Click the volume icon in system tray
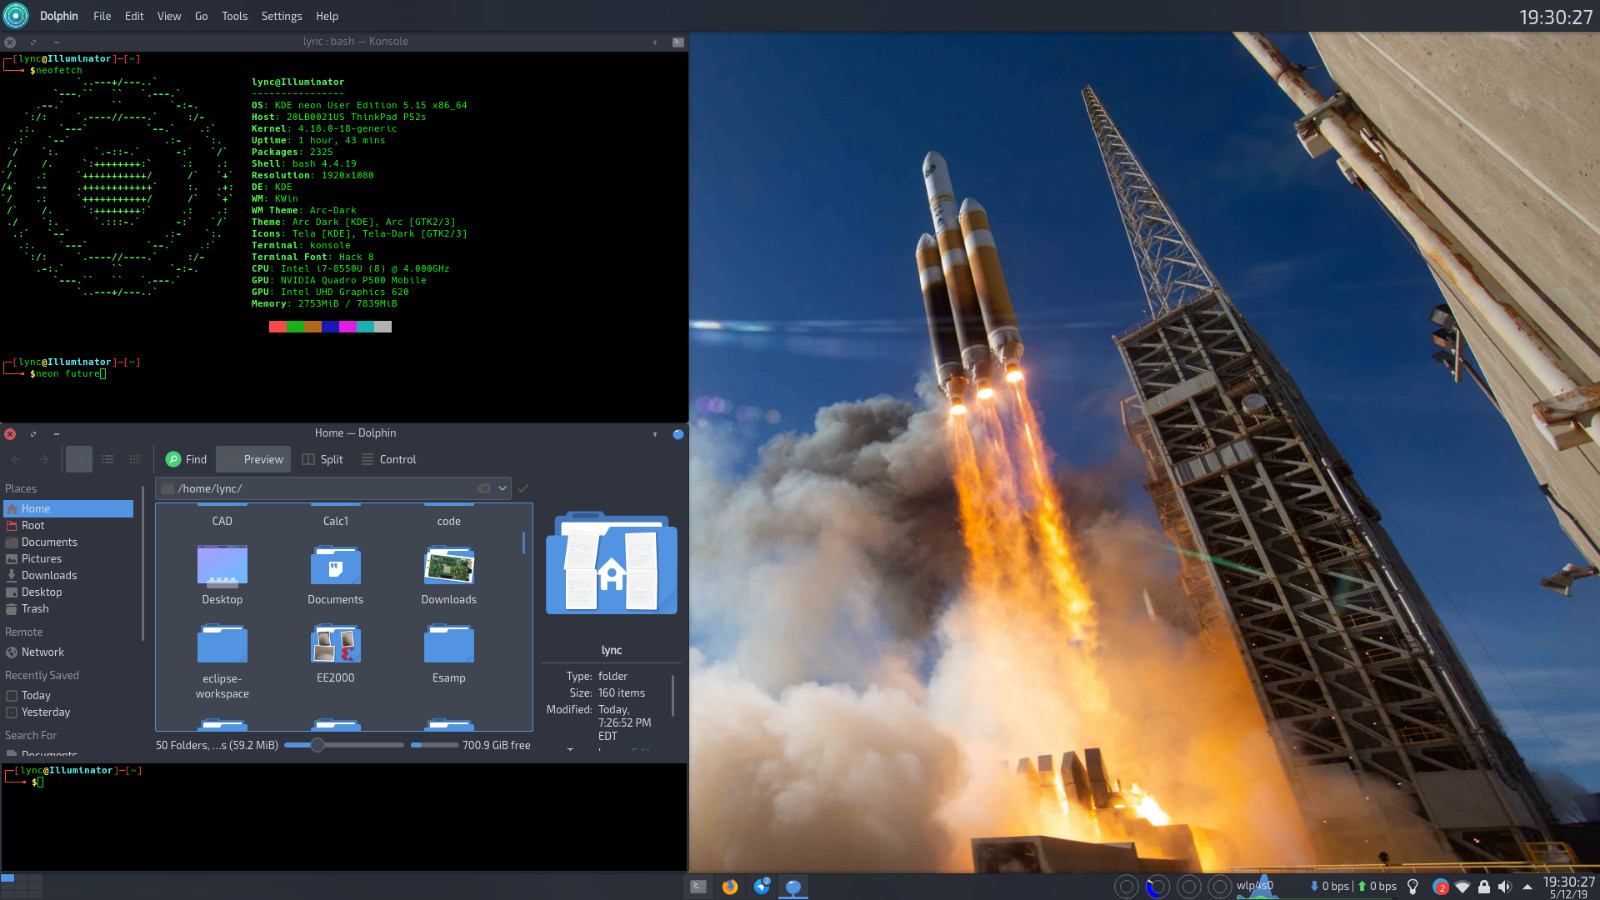Image resolution: width=1600 pixels, height=900 pixels. 1505,886
